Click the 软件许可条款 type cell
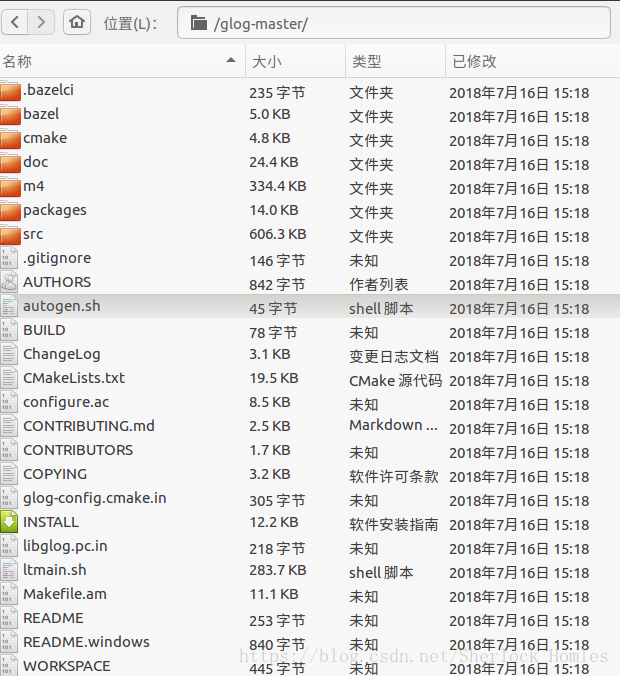Screen dimensions: 620x676 point(394,476)
